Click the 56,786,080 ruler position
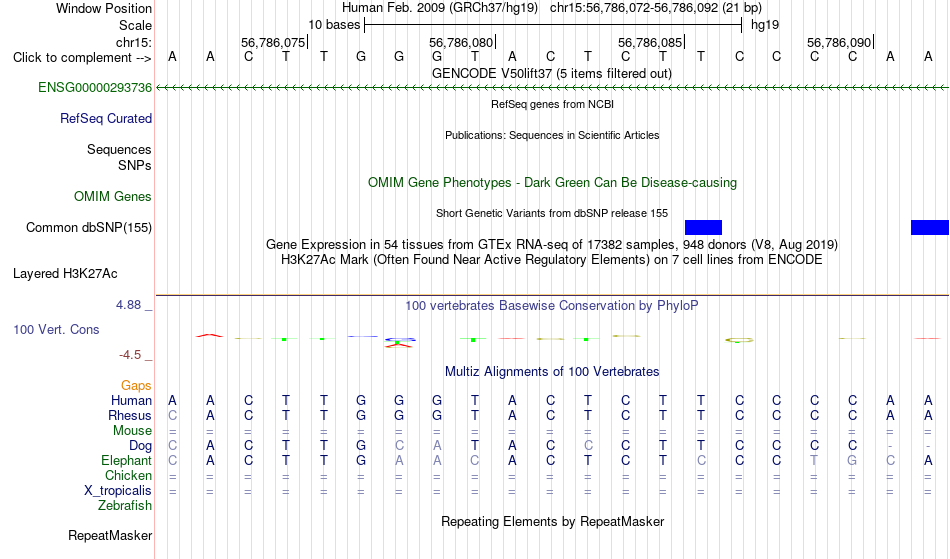This screenshot has height=559, width=950. (461, 43)
